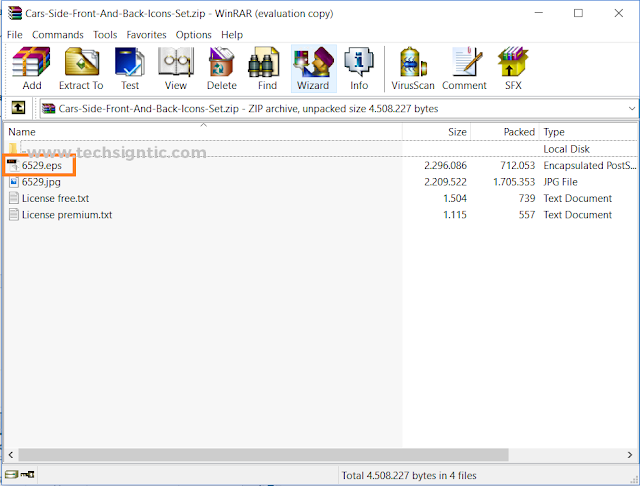Click the 1.115 size value
This screenshot has height=486, width=640.
(x=455, y=215)
